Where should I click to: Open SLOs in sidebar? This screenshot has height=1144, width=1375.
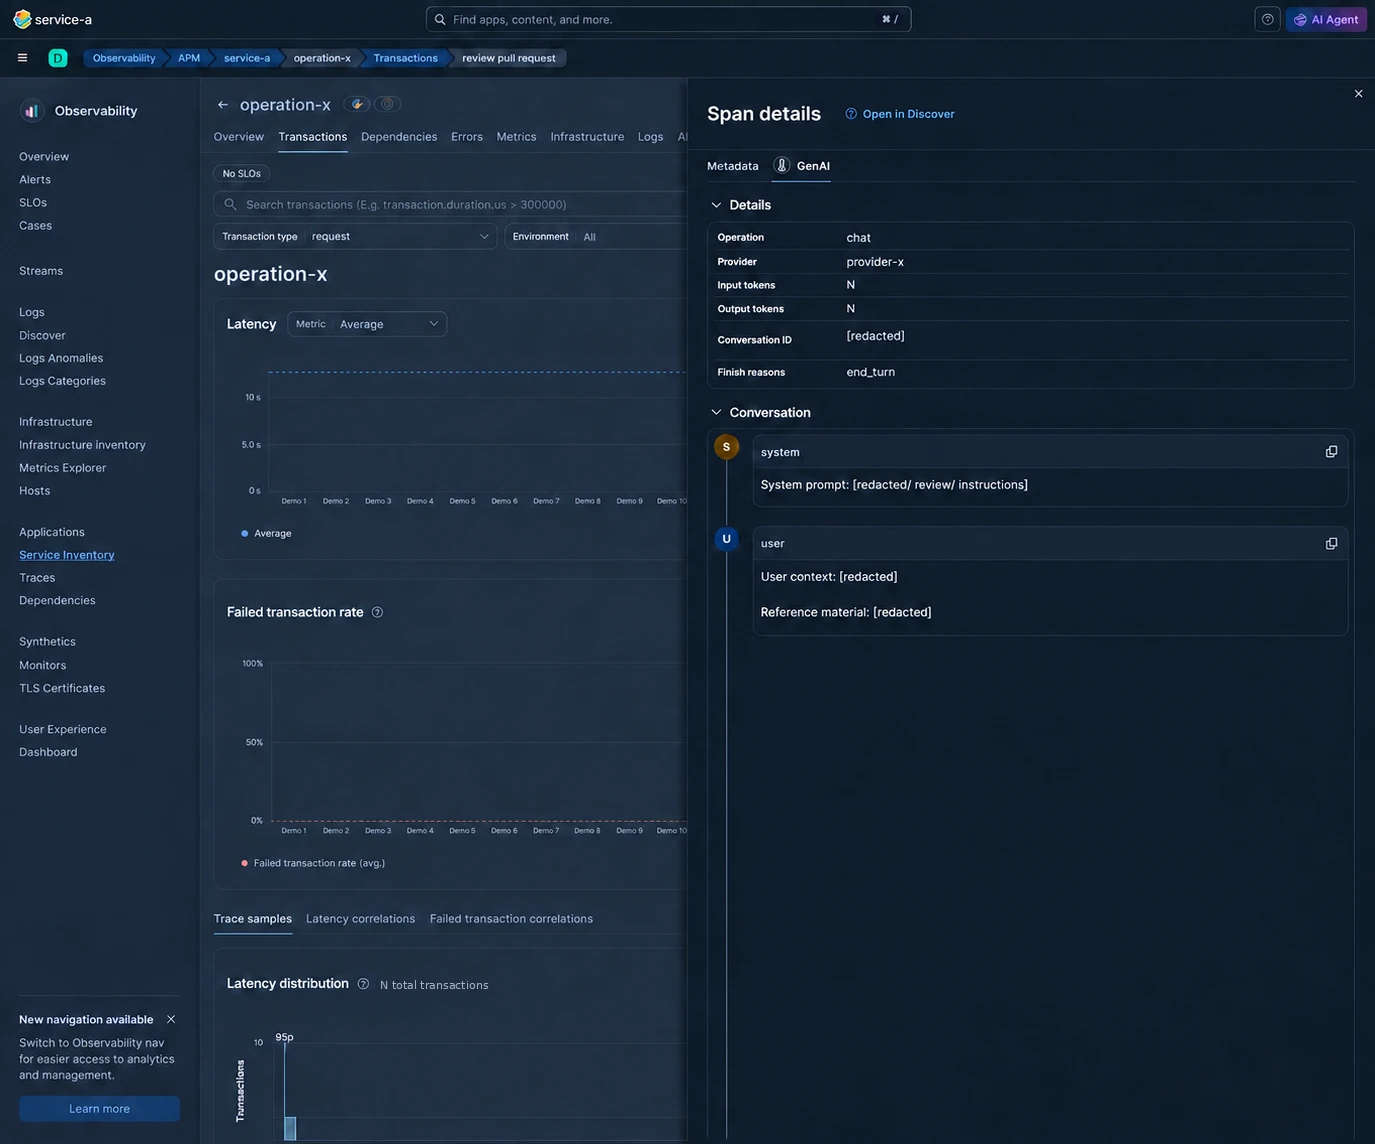(x=33, y=203)
